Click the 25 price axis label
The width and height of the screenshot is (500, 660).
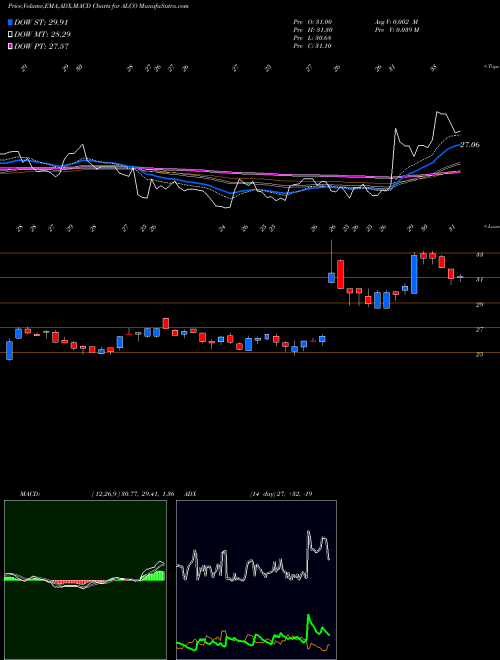[x=479, y=354]
